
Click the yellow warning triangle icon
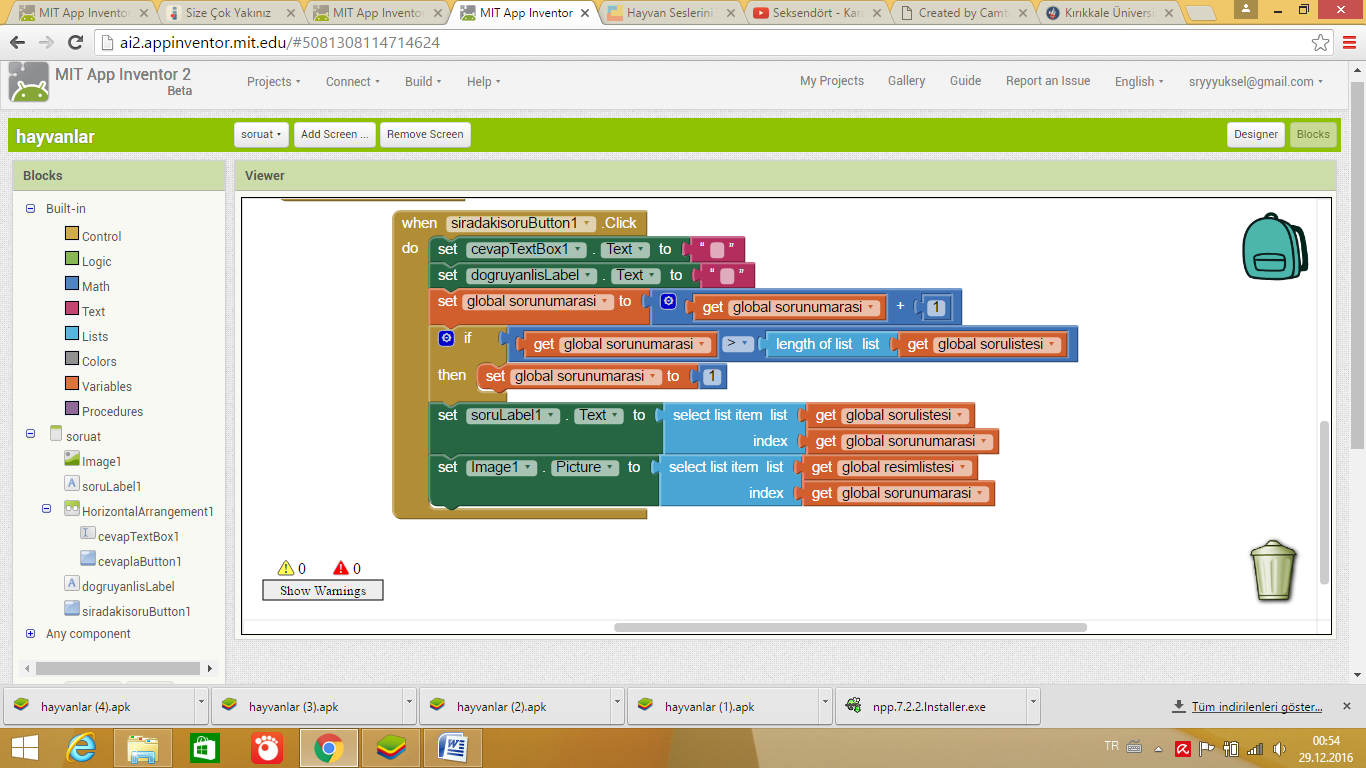coord(286,568)
